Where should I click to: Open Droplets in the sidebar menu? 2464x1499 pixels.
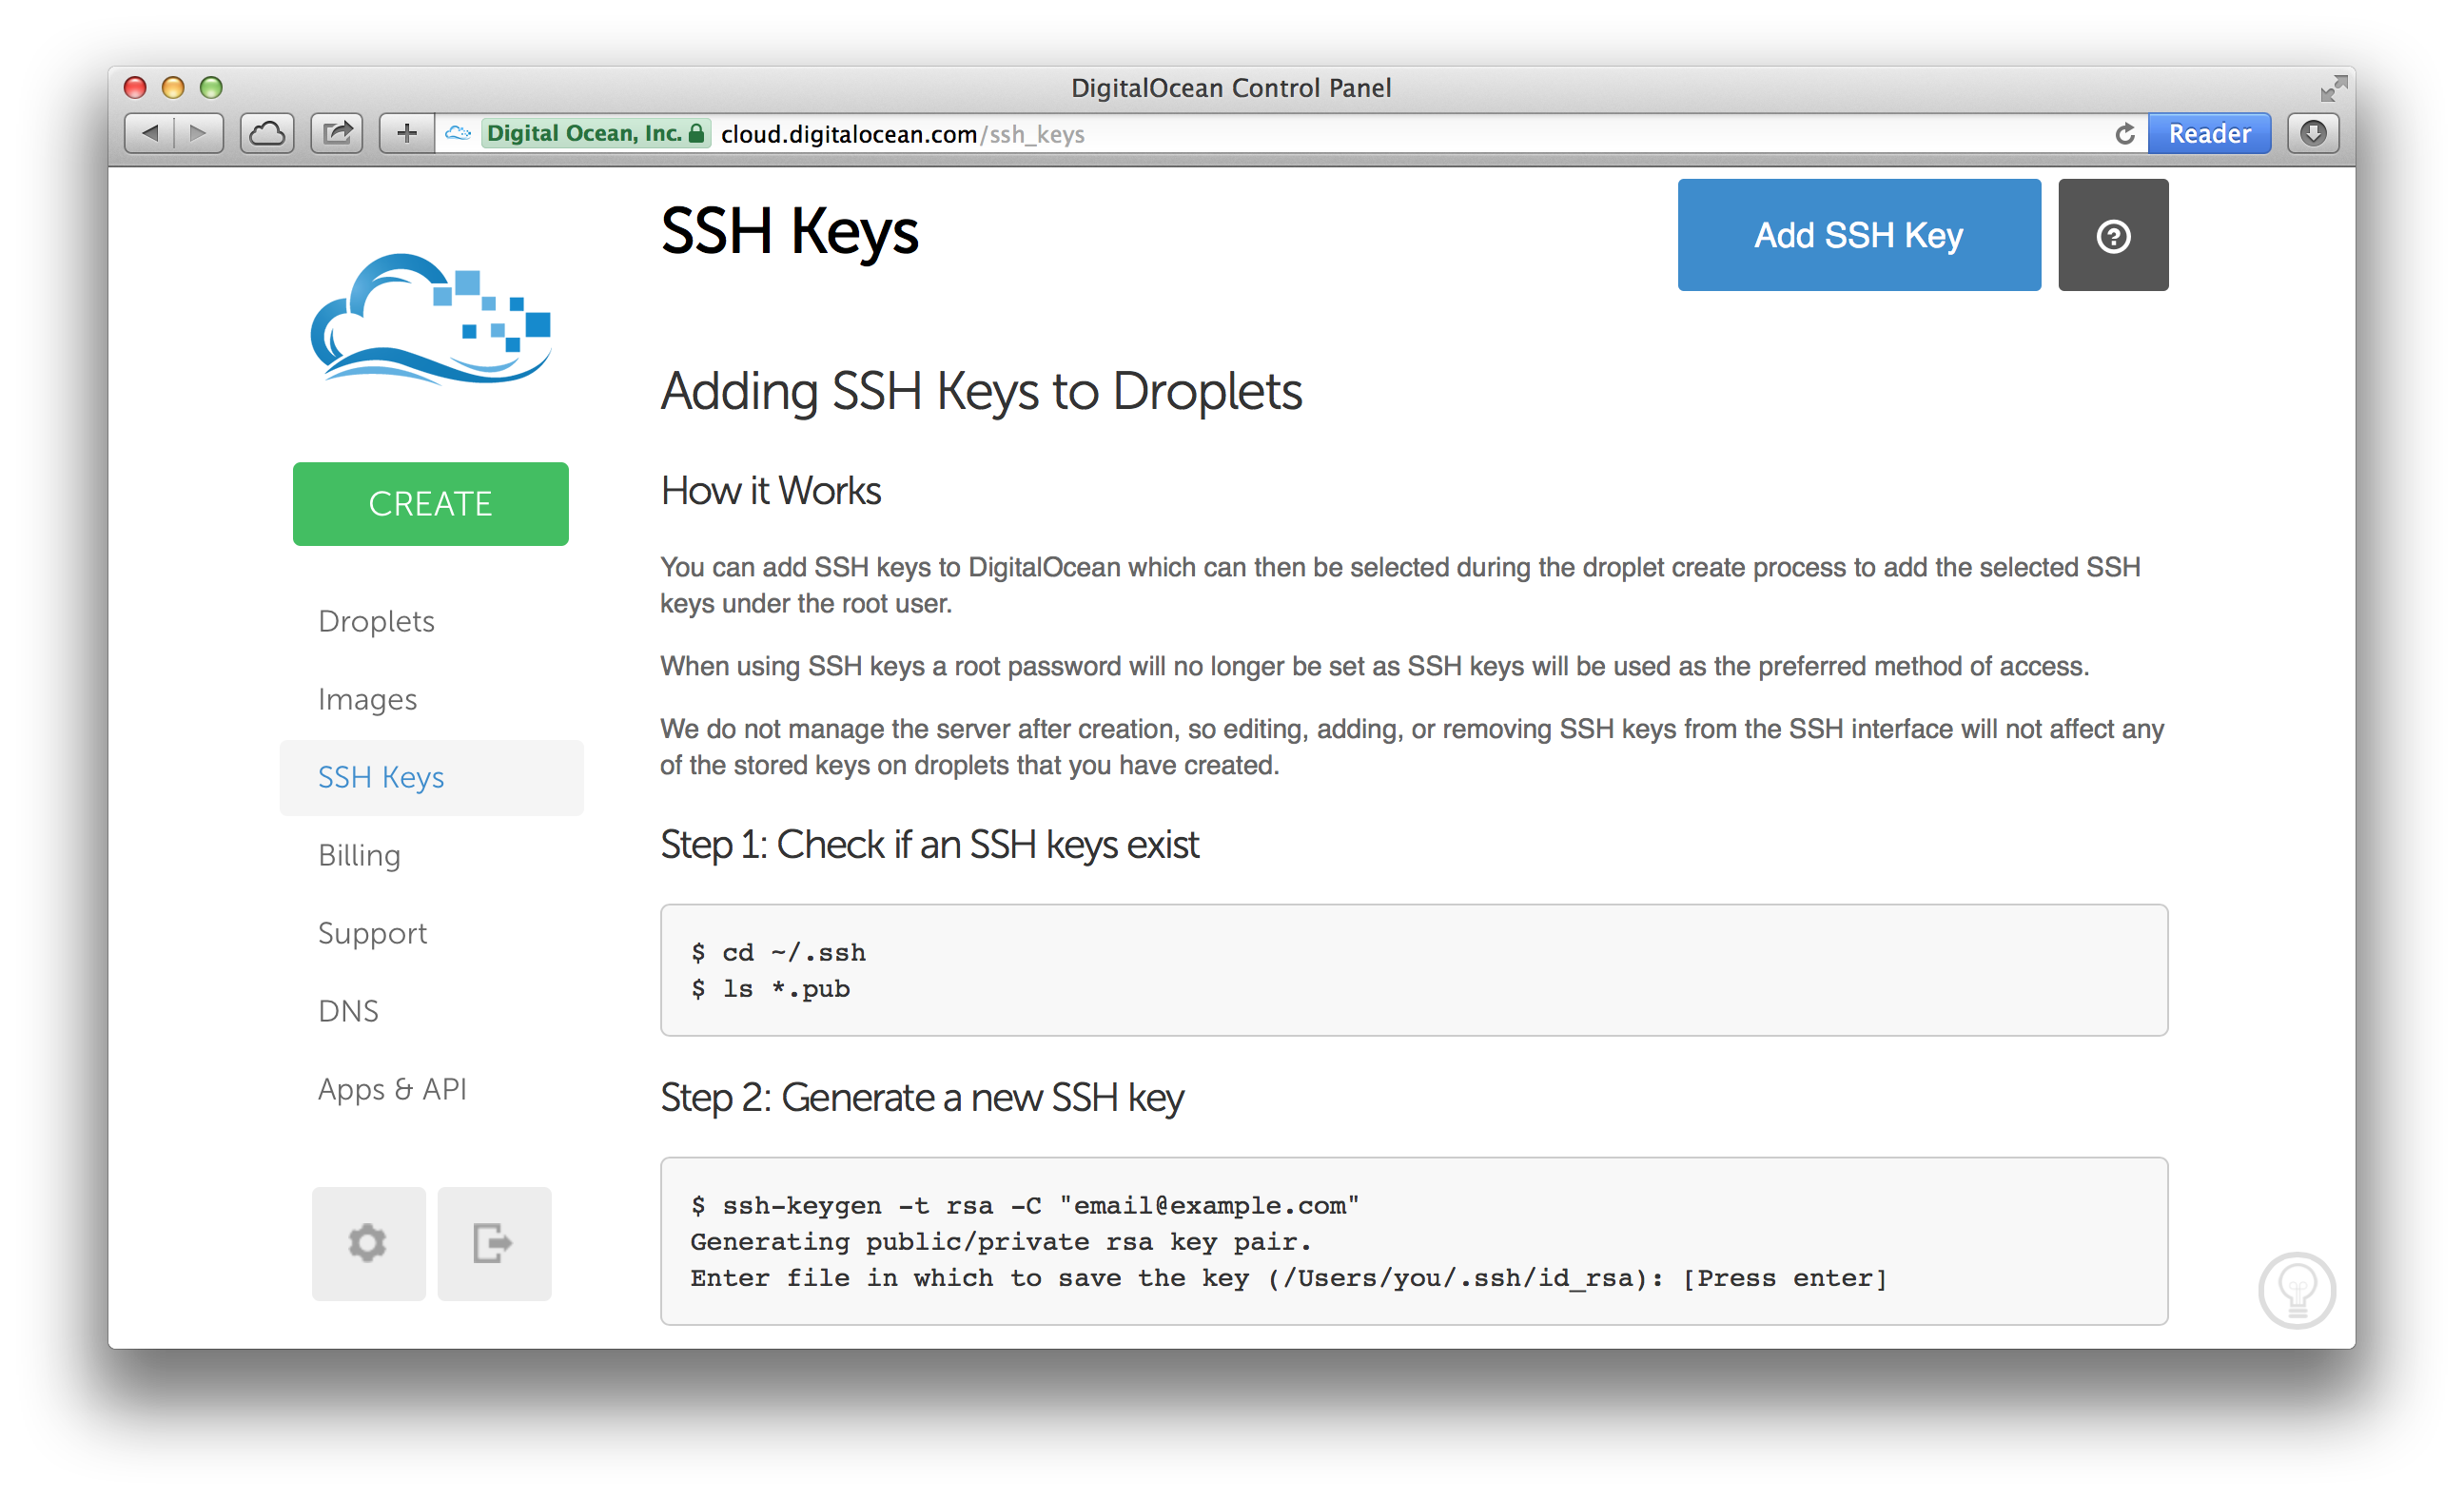[376, 621]
